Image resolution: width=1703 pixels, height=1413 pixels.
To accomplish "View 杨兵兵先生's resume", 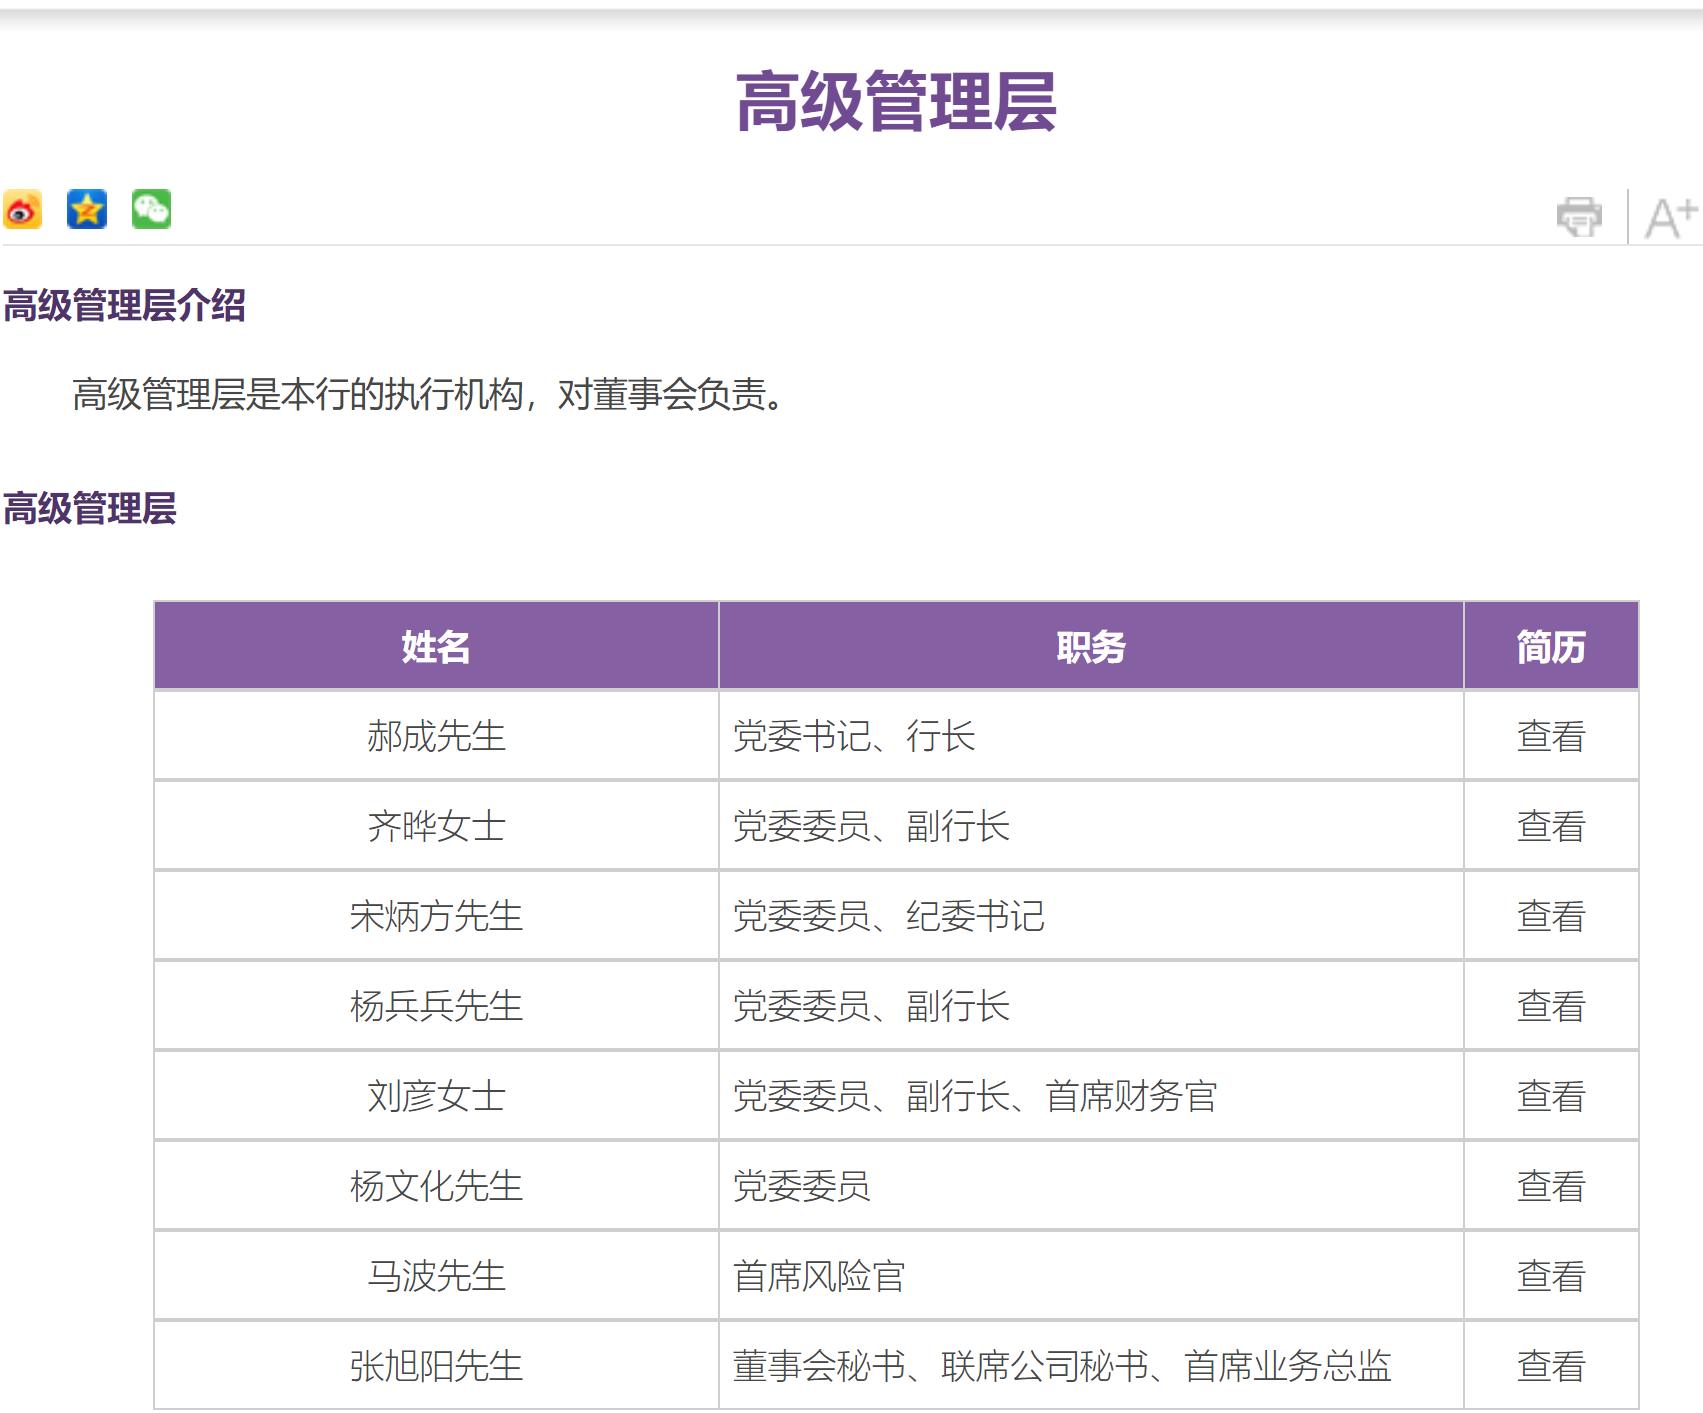I will pyautogui.click(x=1551, y=1006).
